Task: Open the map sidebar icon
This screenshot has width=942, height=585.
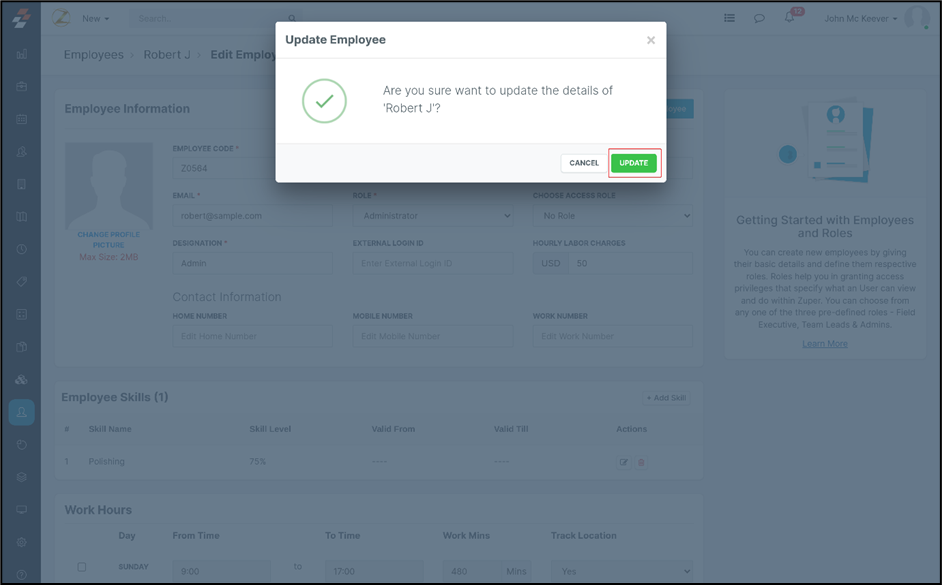Action: pyautogui.click(x=22, y=216)
